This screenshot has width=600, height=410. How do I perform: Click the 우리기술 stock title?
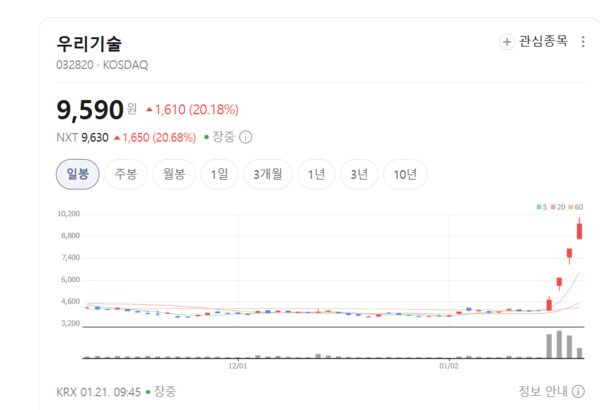click(96, 43)
